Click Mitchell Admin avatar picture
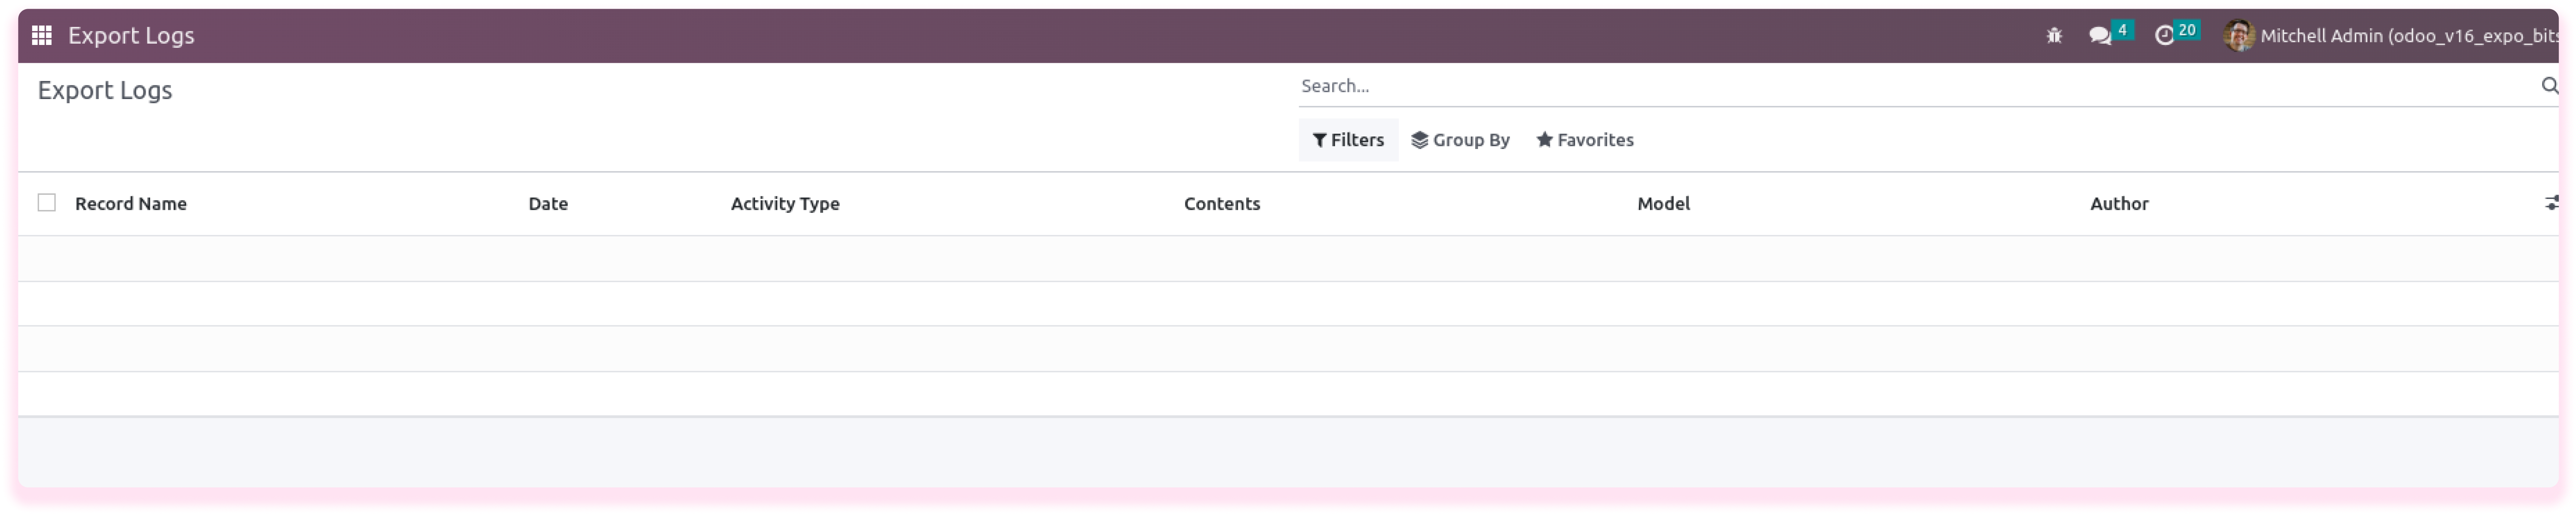This screenshot has height=514, width=2576. pyautogui.click(x=2239, y=36)
